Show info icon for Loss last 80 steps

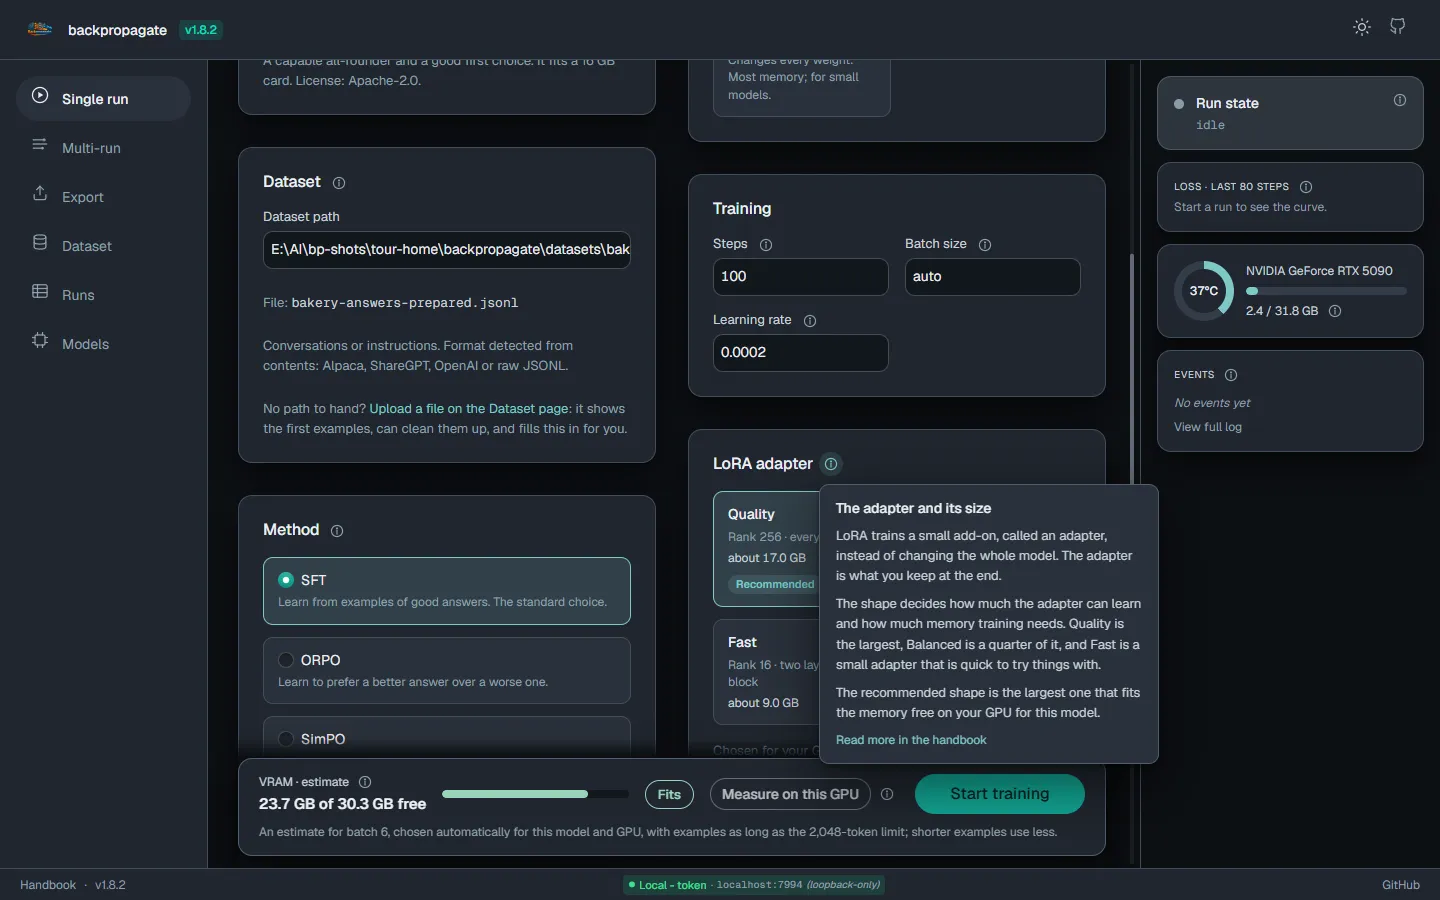pyautogui.click(x=1306, y=187)
